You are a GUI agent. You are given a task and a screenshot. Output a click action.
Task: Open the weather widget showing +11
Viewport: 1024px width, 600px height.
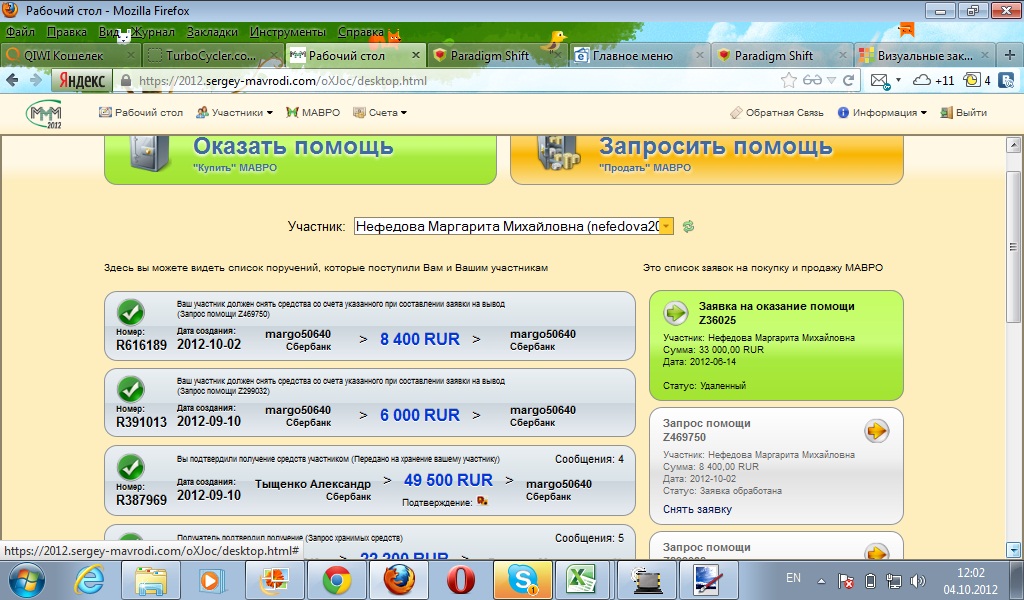coord(933,81)
